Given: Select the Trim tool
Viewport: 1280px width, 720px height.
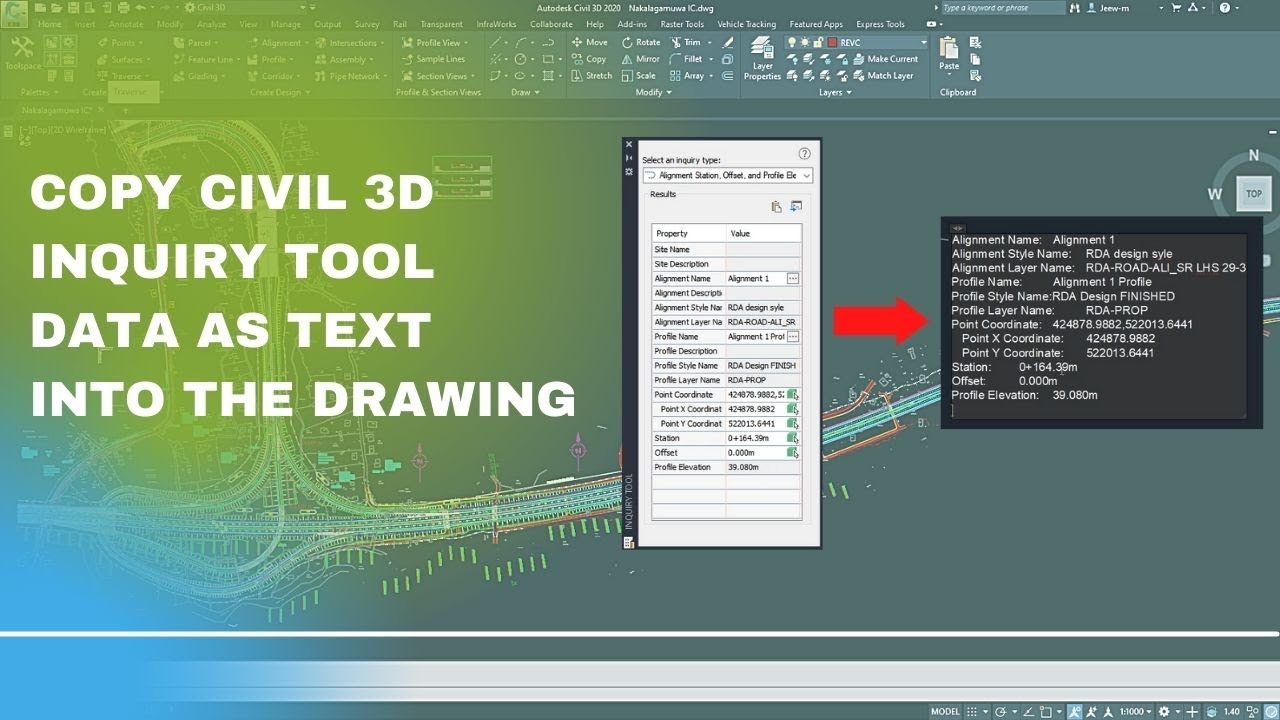Looking at the screenshot, I should pos(685,42).
